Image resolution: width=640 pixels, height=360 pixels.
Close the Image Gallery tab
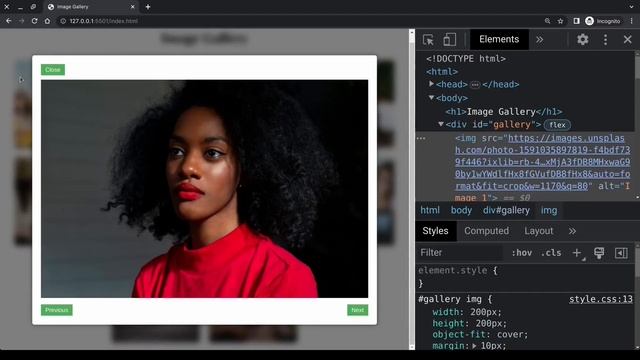132,7
